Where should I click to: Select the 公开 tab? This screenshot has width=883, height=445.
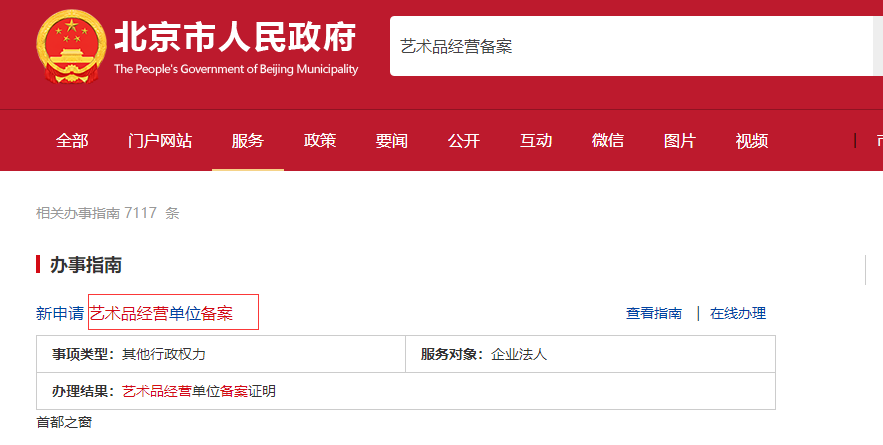pyautogui.click(x=464, y=141)
